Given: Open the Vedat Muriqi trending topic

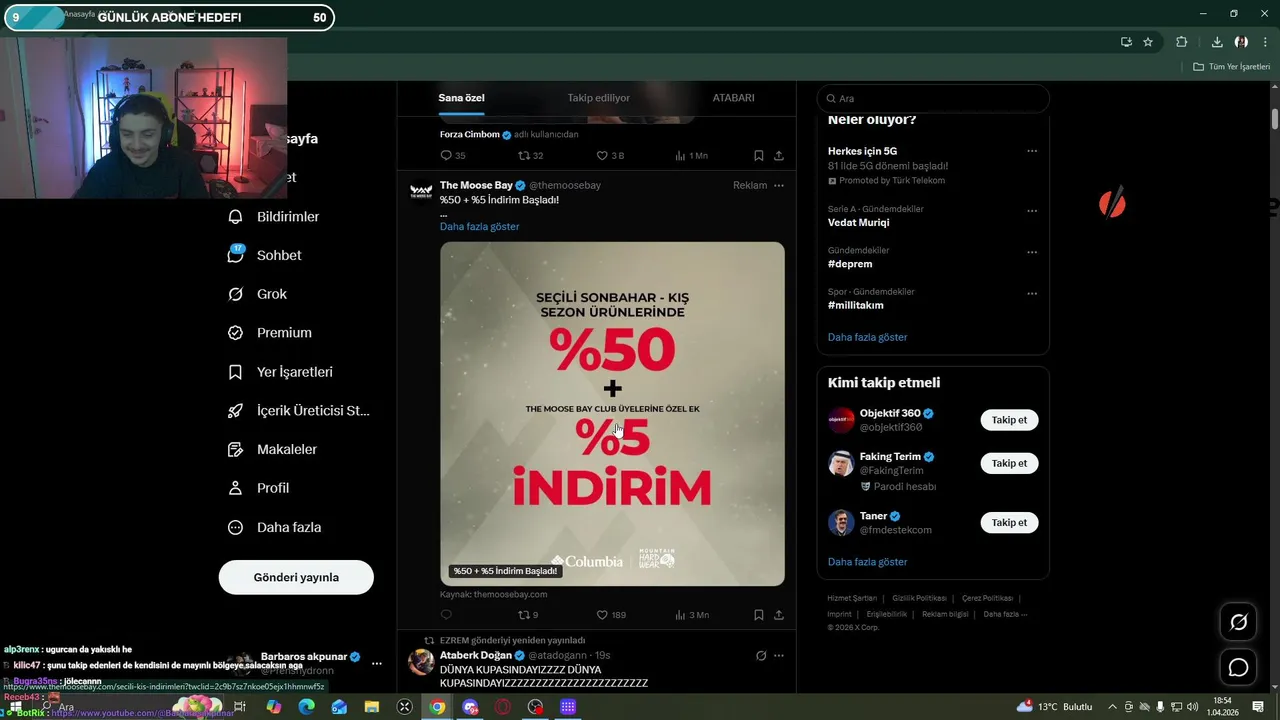Looking at the screenshot, I should coord(858,222).
